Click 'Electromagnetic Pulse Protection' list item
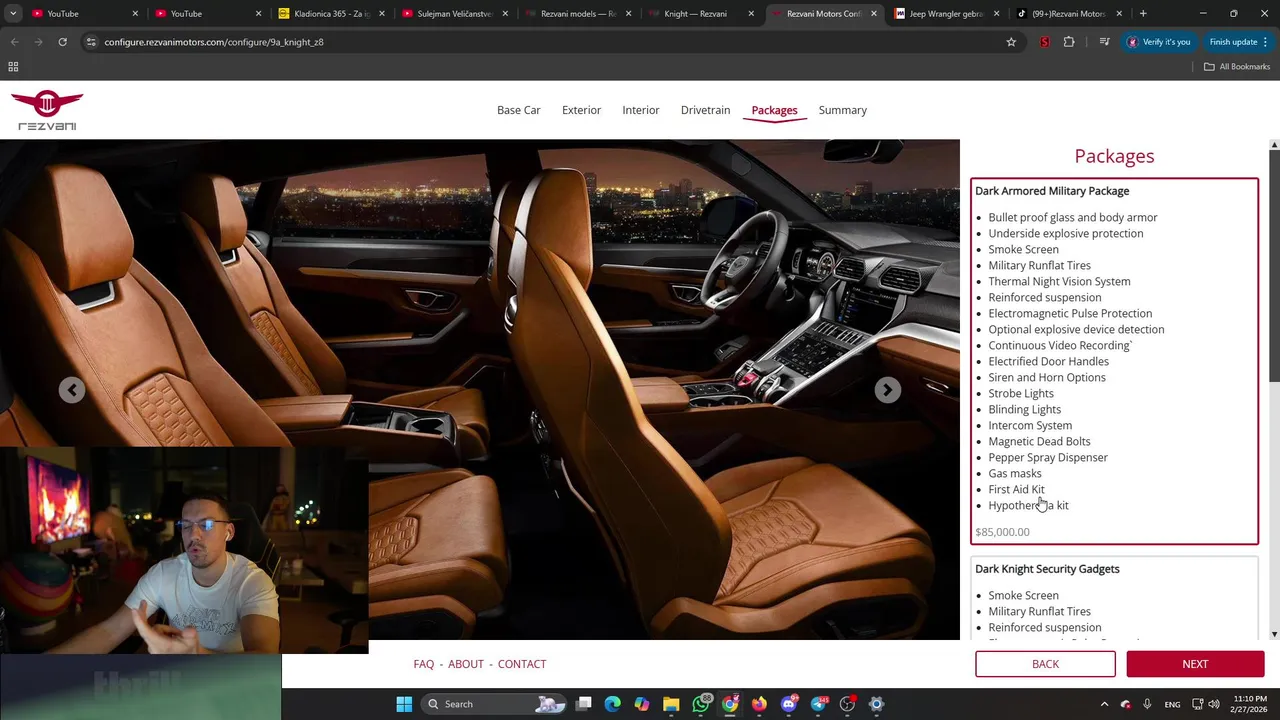Screen dimensions: 1280x720 click(x=1070, y=313)
